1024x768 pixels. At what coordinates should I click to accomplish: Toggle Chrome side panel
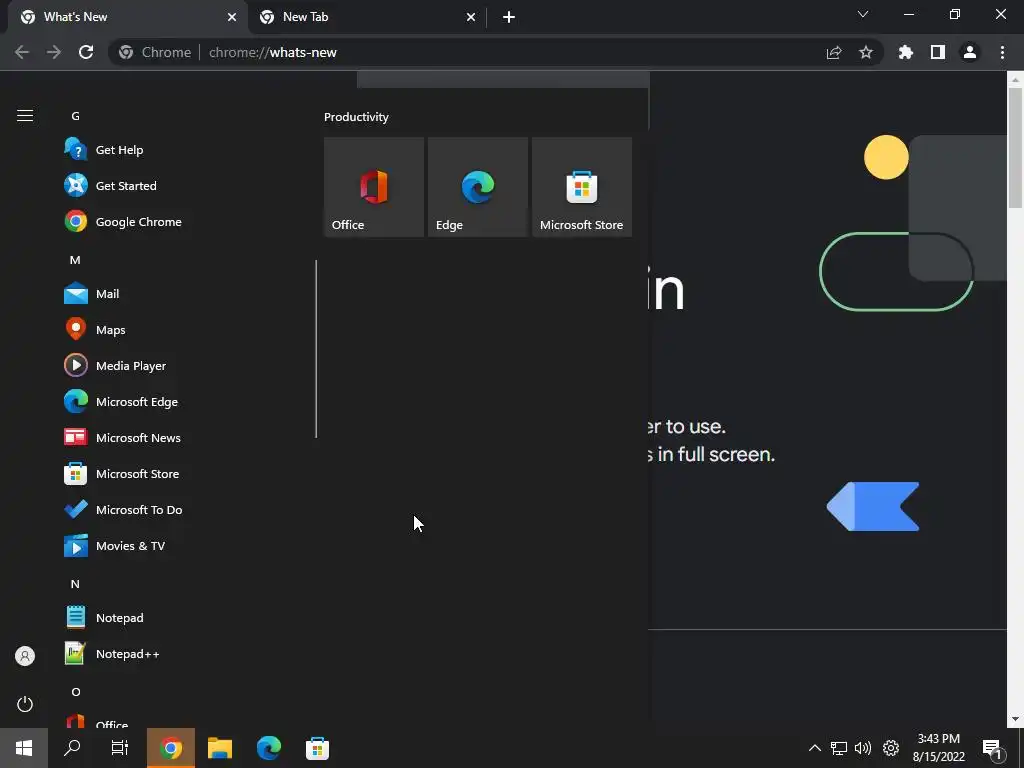pos(938,52)
